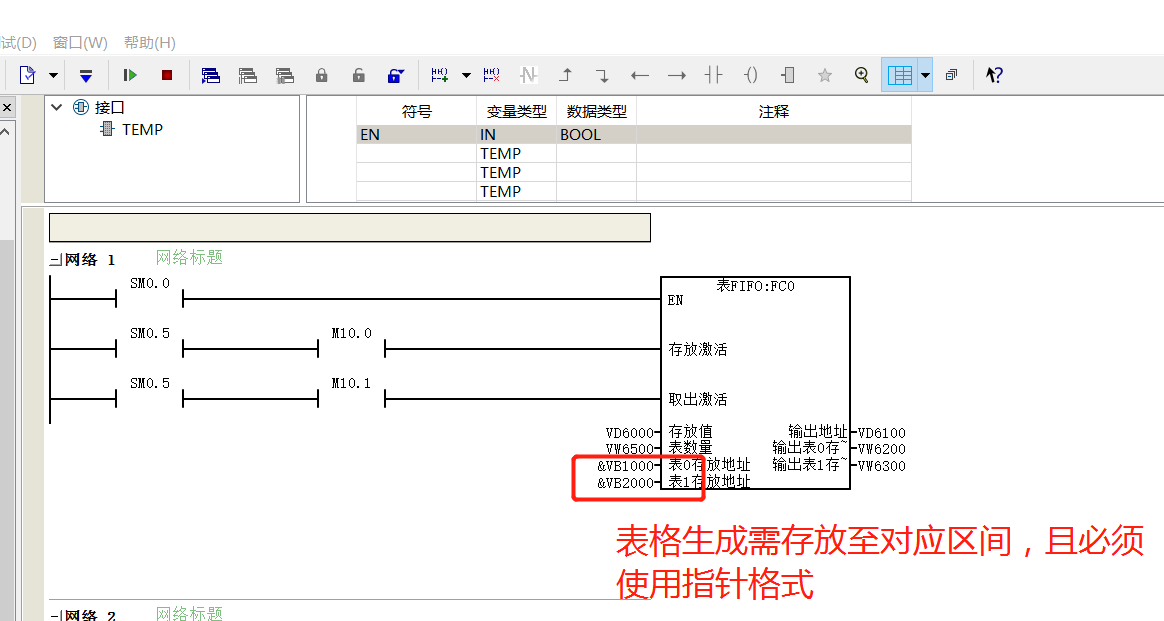Open dropdown arrow beside insert network icon
1164x621 pixels.
(466, 75)
